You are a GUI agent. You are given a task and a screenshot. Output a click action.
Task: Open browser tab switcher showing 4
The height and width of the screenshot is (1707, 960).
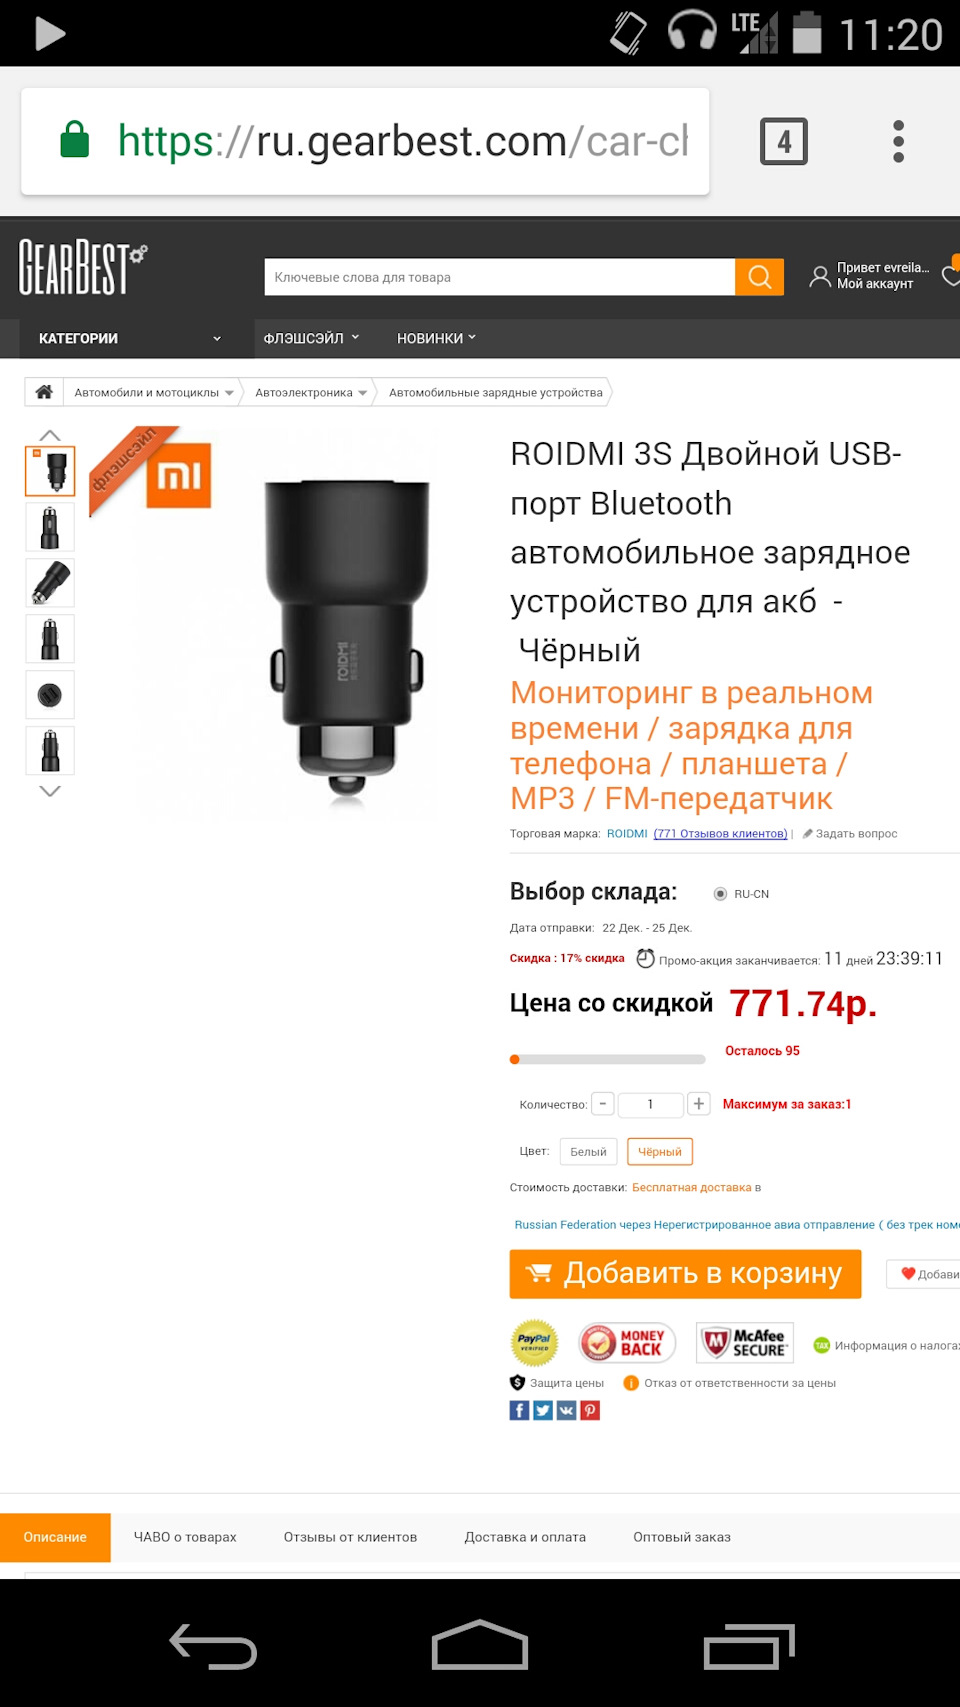point(784,141)
